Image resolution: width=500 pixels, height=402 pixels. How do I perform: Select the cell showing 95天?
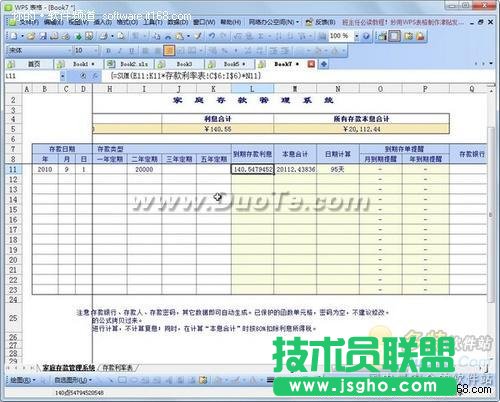pyautogui.click(x=338, y=169)
